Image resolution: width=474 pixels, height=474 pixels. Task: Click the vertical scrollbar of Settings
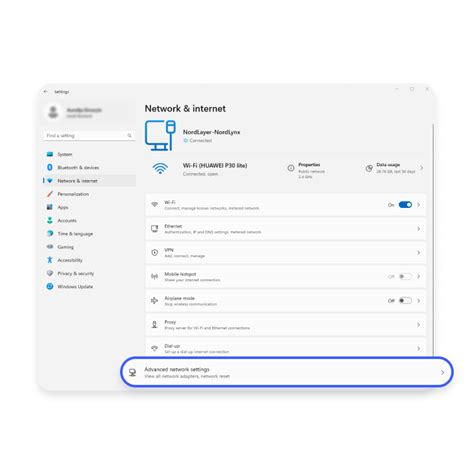point(433,240)
